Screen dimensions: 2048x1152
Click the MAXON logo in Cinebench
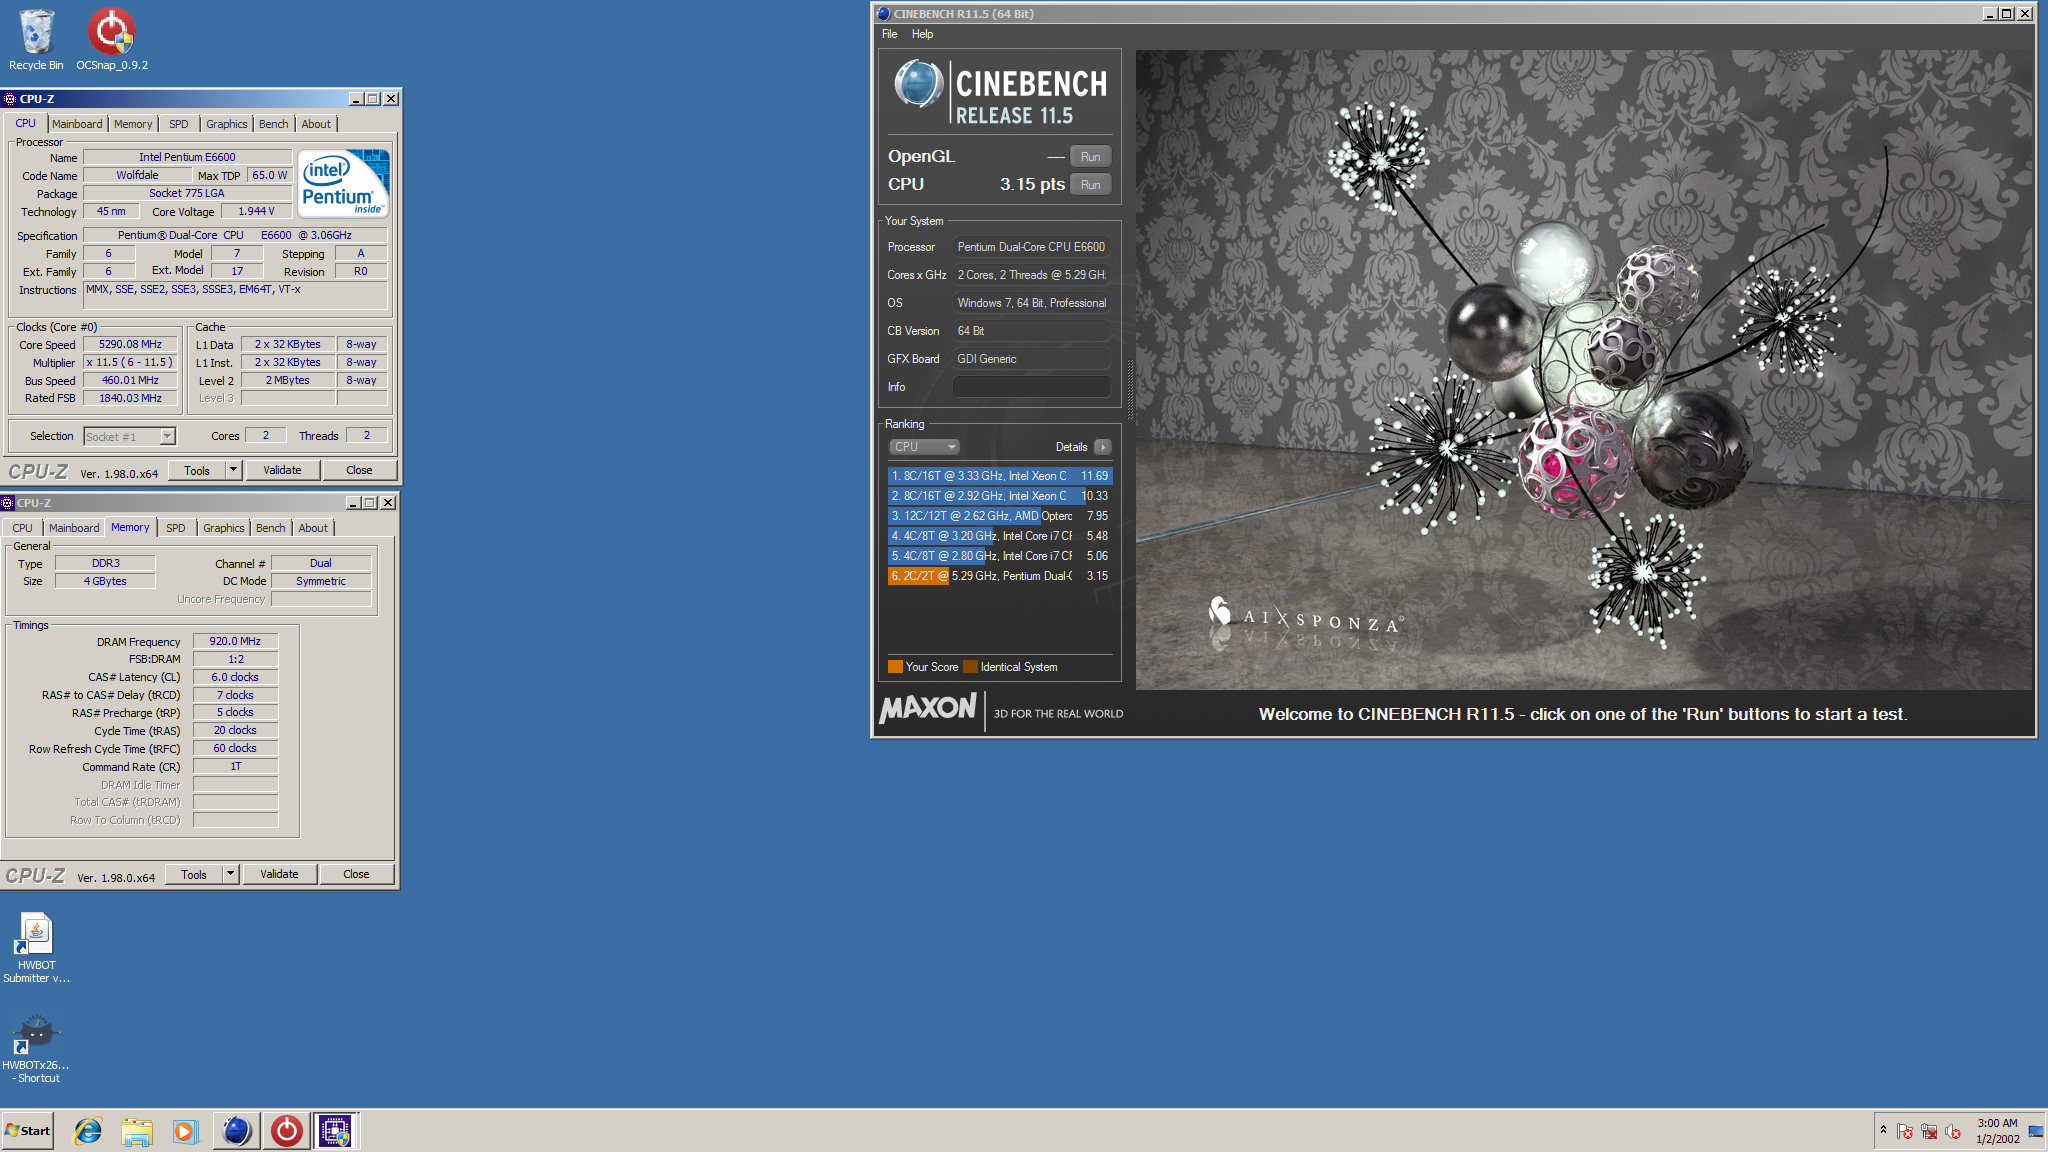[928, 708]
